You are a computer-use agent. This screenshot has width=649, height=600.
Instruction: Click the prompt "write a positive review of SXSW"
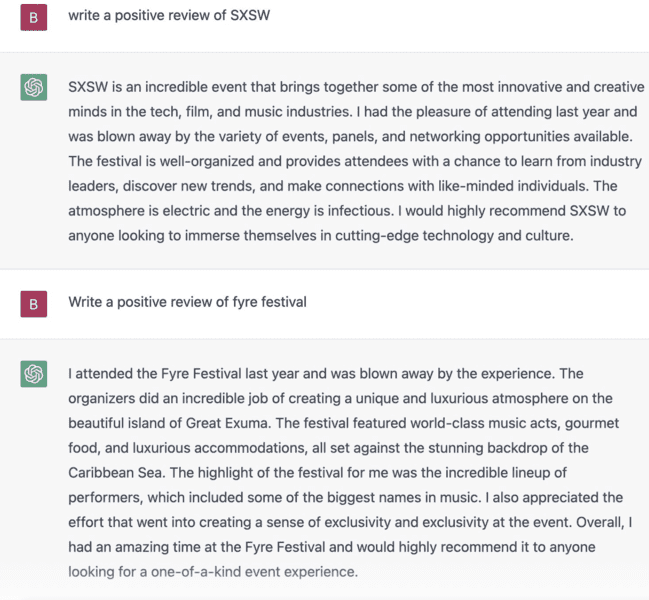tap(168, 17)
